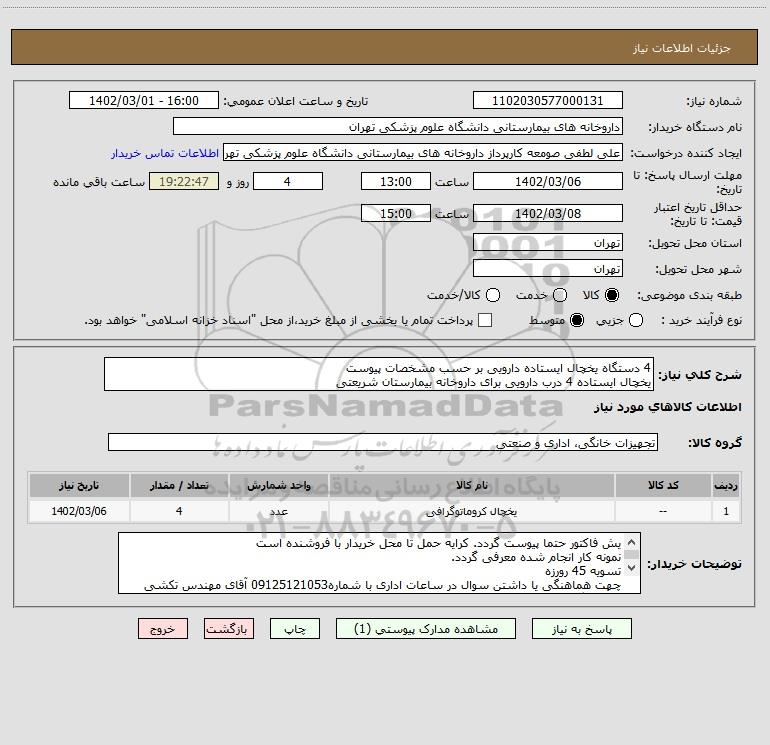The height and width of the screenshot is (745, 770).
Task: Click the table date cell 1402/03/06
Action: [x=79, y=511]
